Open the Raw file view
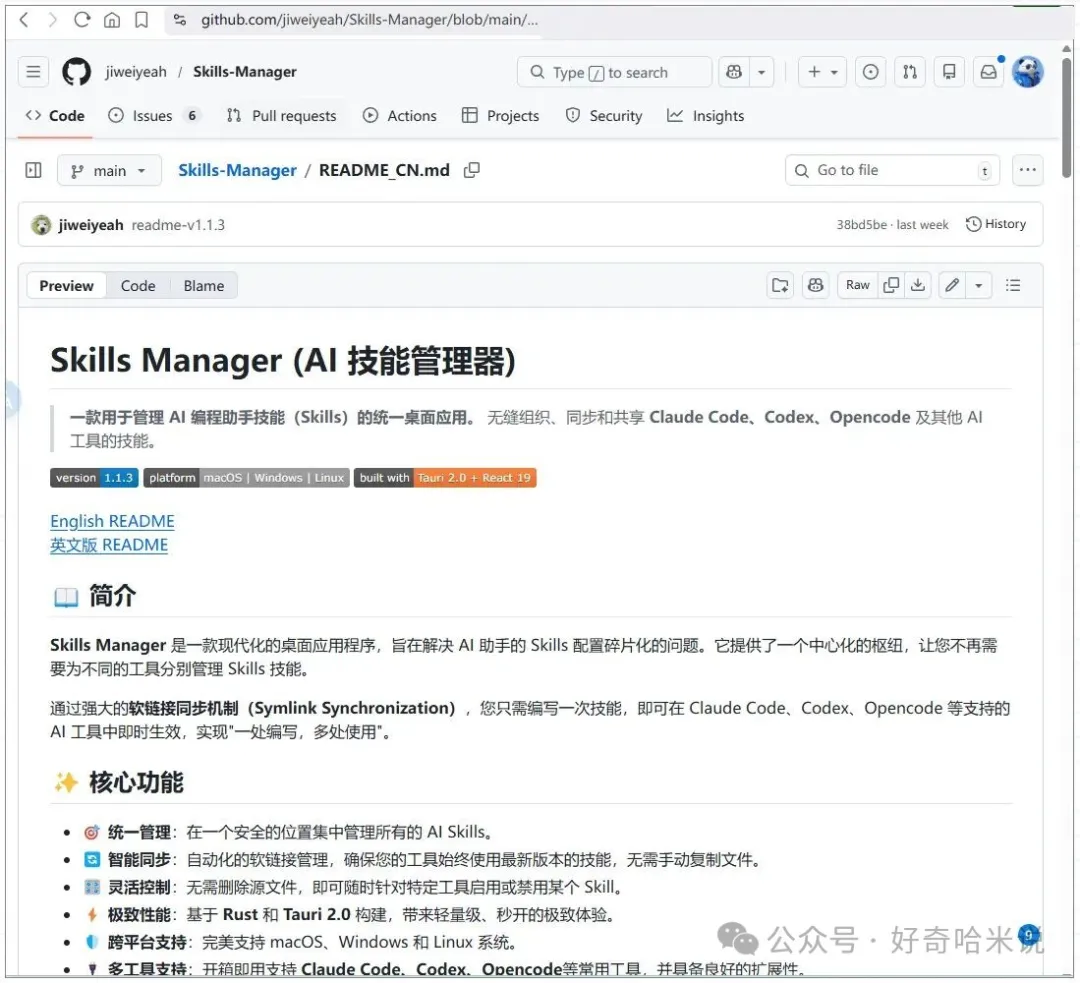The width and height of the screenshot is (1080, 983). (x=858, y=285)
